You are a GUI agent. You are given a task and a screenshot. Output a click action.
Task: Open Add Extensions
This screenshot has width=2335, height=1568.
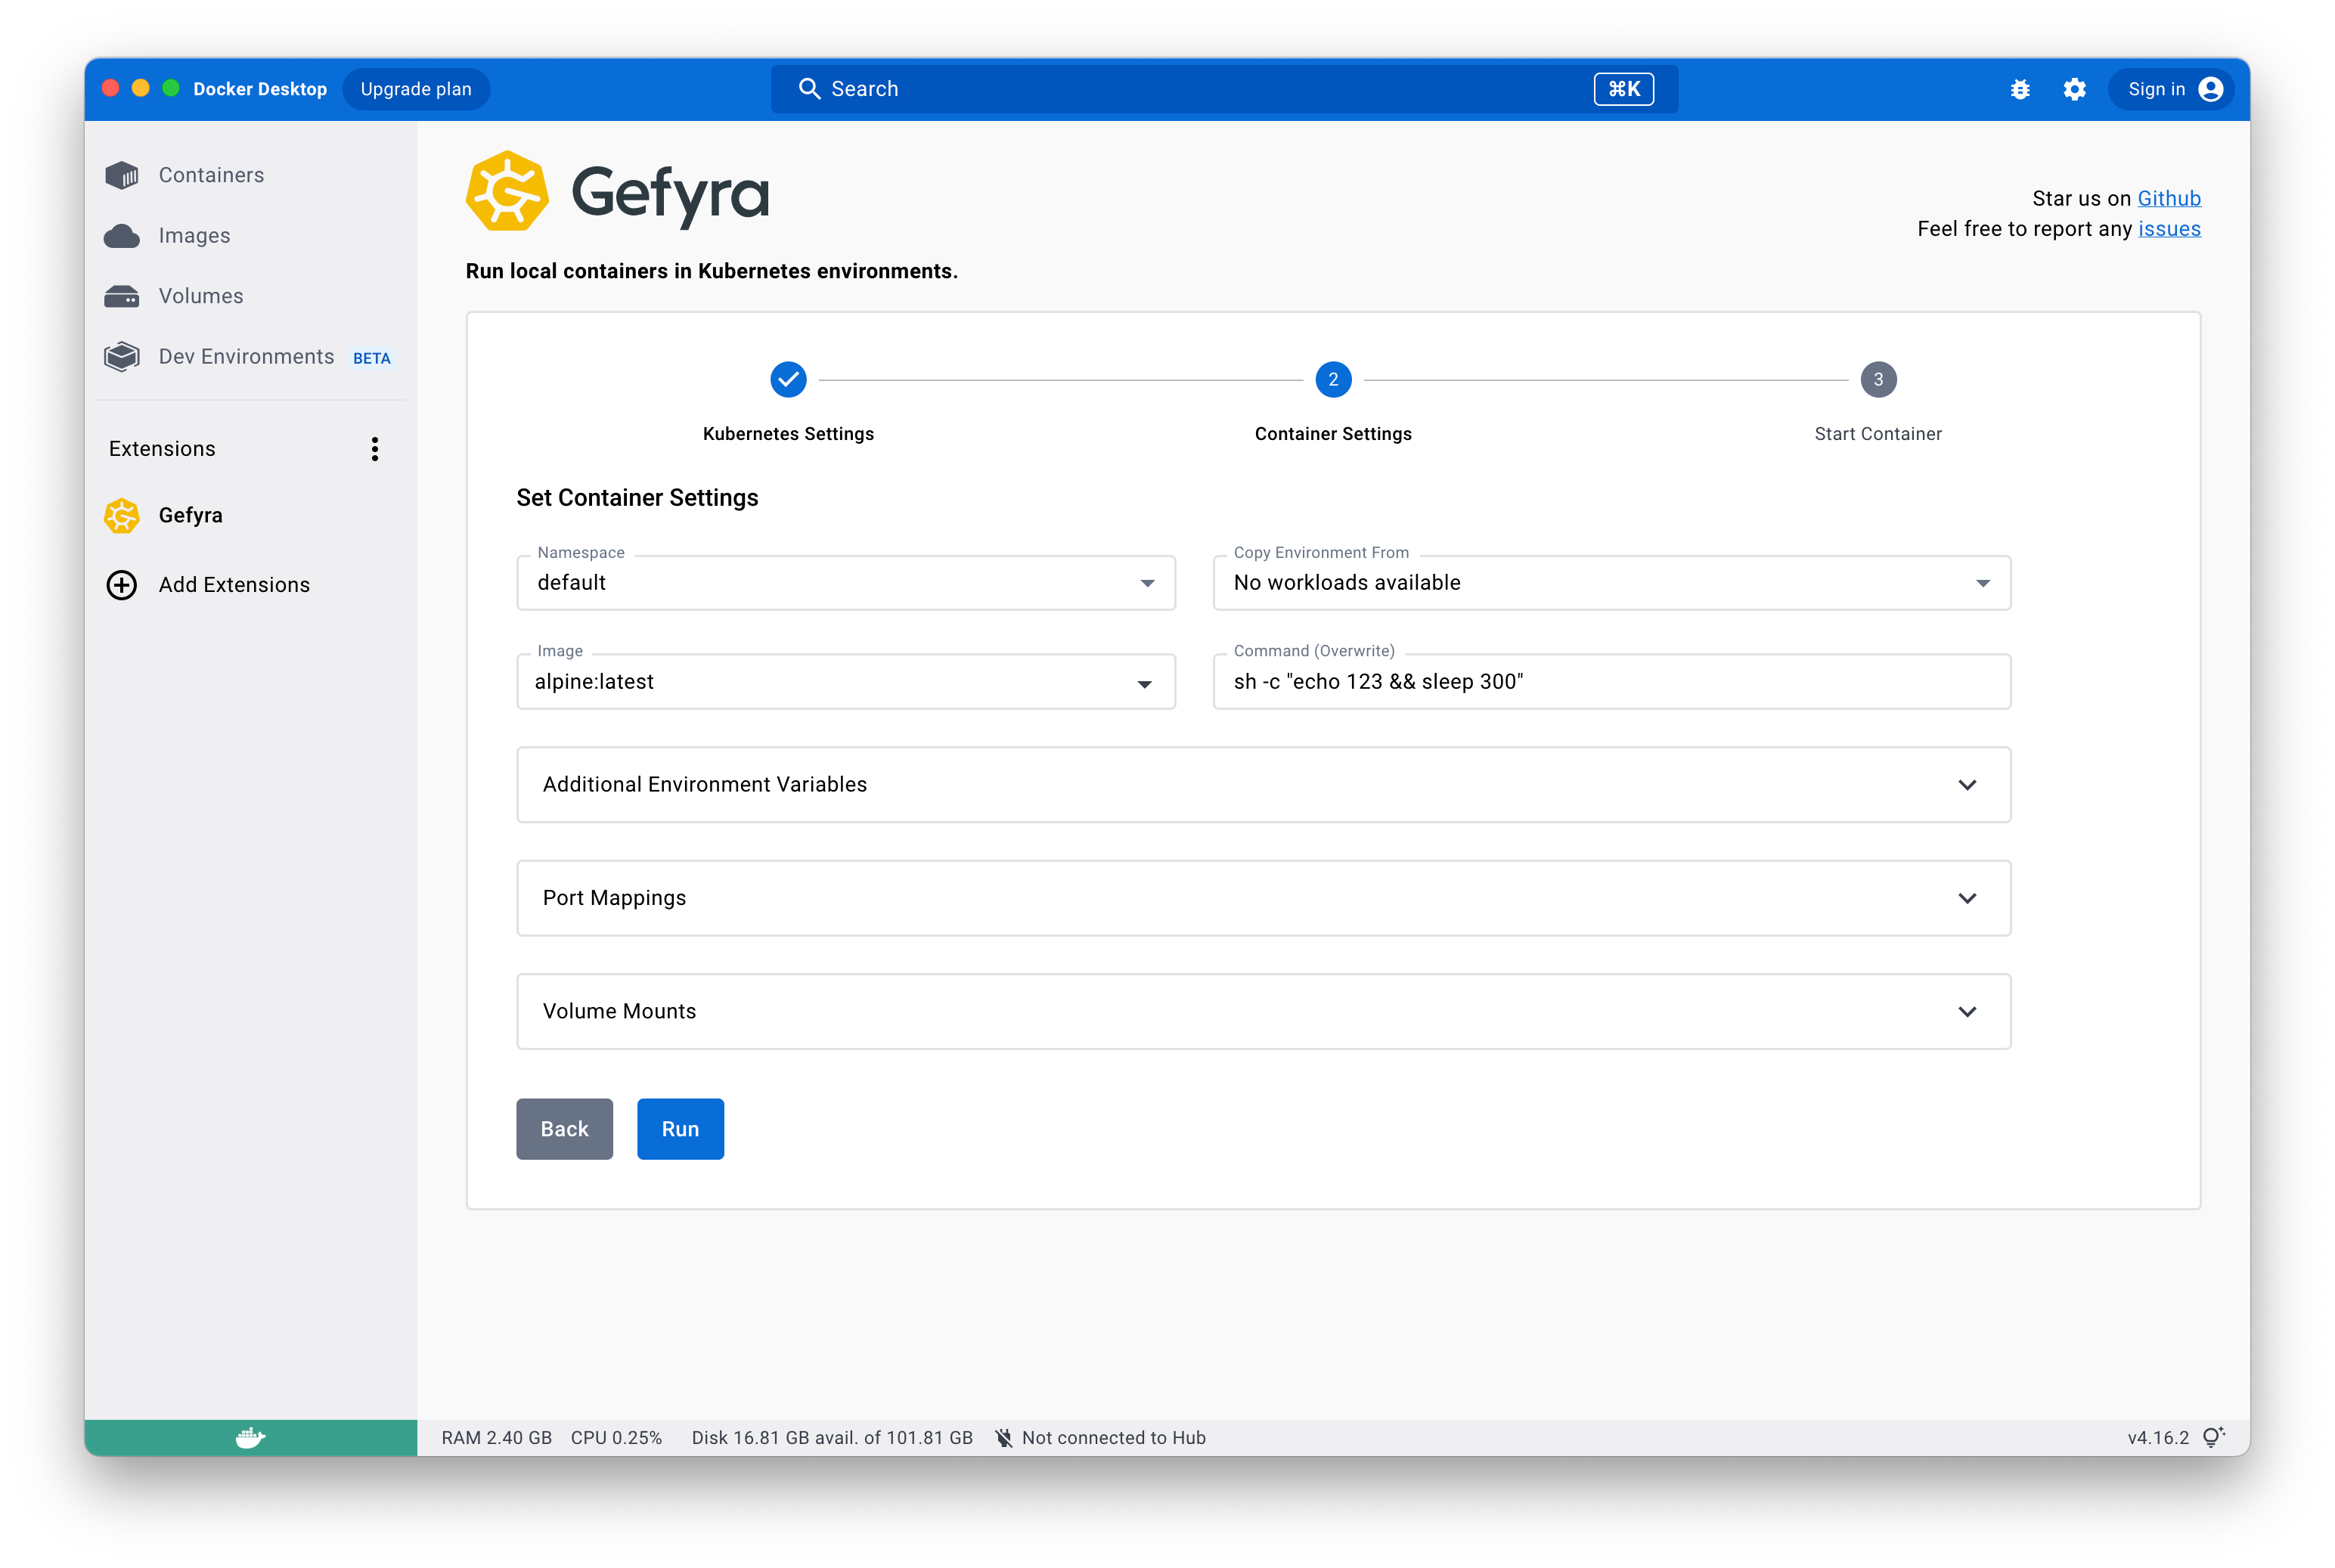[234, 584]
